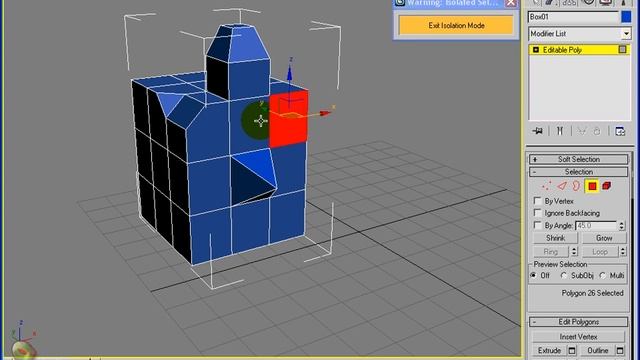The image size is (640, 360).
Task: Click the Extrude button
Action: 549,351
